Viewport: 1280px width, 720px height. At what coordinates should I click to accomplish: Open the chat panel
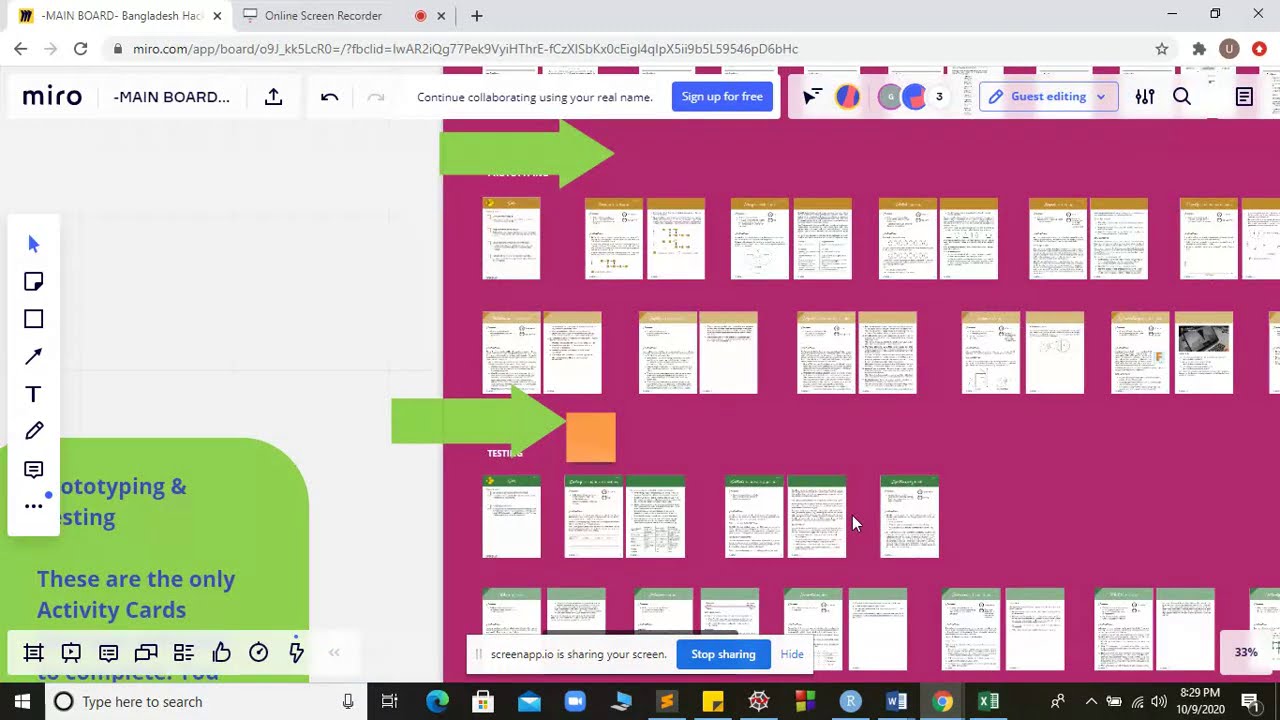coord(146,653)
